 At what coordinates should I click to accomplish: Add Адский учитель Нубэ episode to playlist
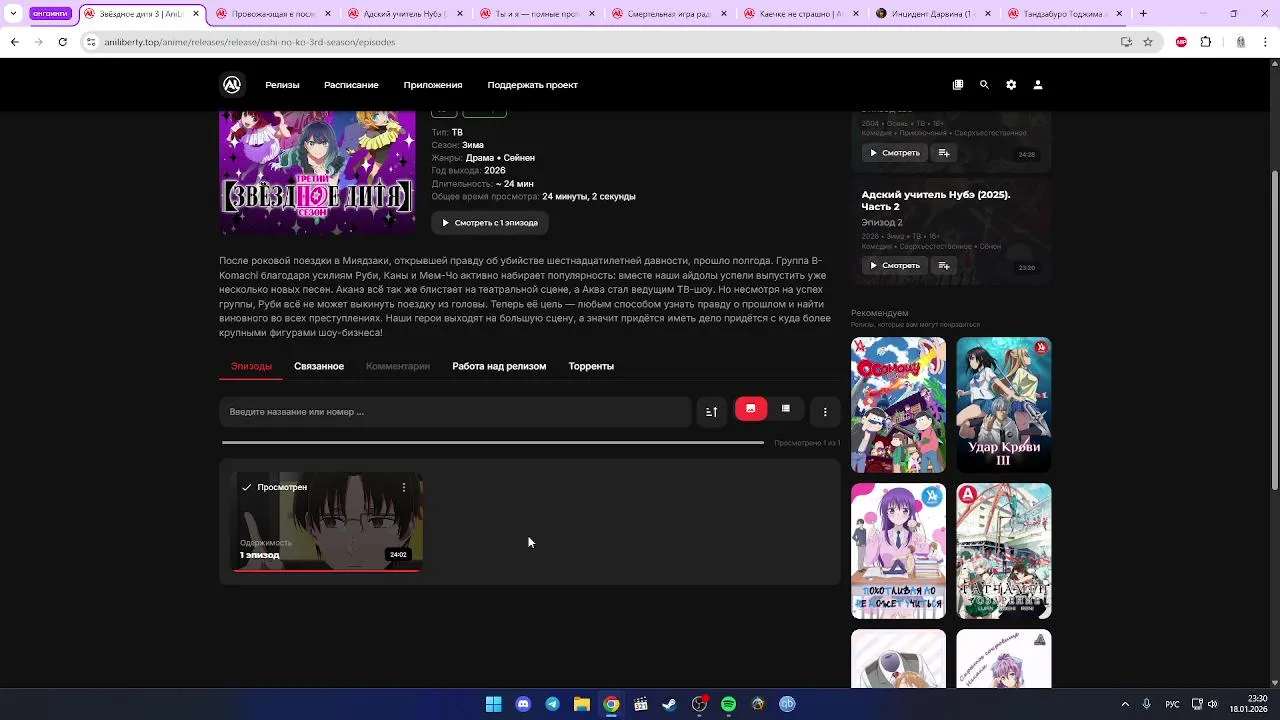944,265
